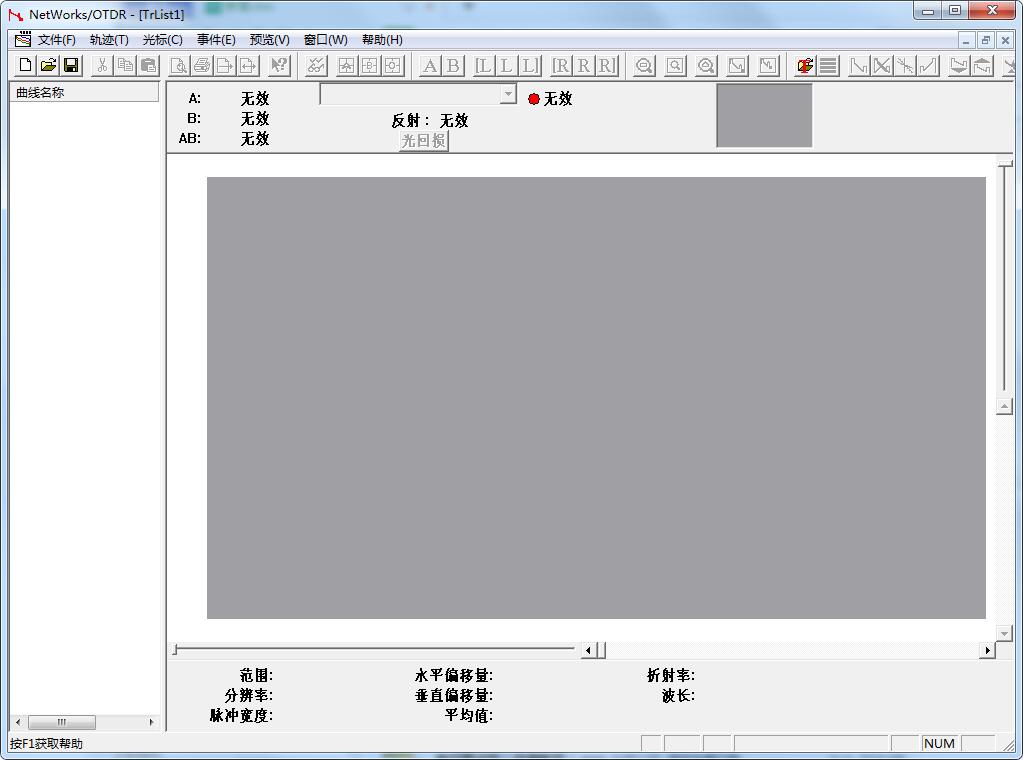The height and width of the screenshot is (760, 1023).
Task: Click the 光回损 button
Action: [423, 140]
